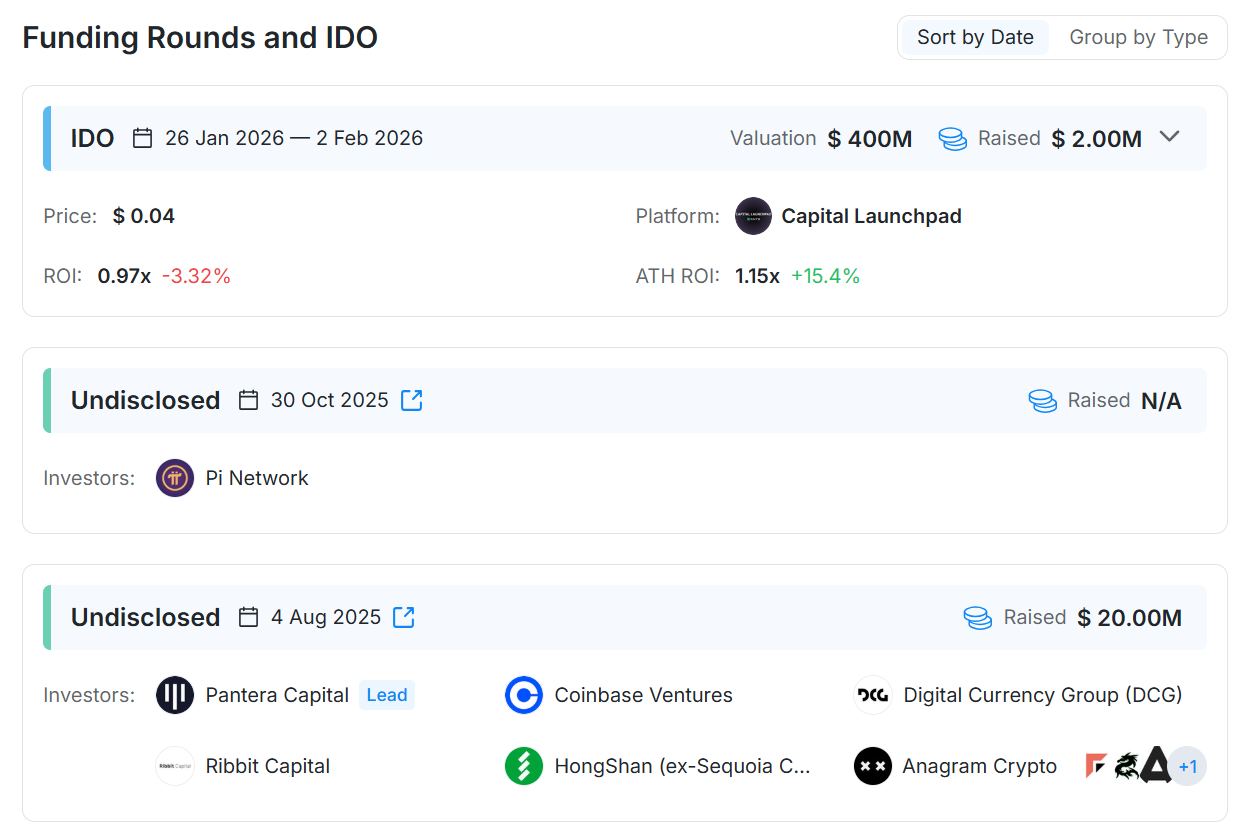
Task: Expand the +1 hidden investors badge
Action: click(1189, 765)
